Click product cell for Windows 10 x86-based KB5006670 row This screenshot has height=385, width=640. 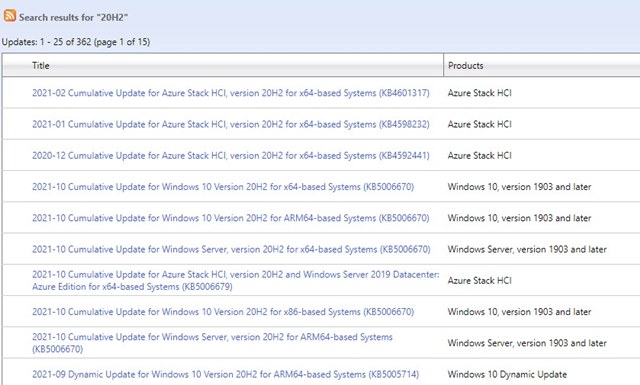[519, 312]
